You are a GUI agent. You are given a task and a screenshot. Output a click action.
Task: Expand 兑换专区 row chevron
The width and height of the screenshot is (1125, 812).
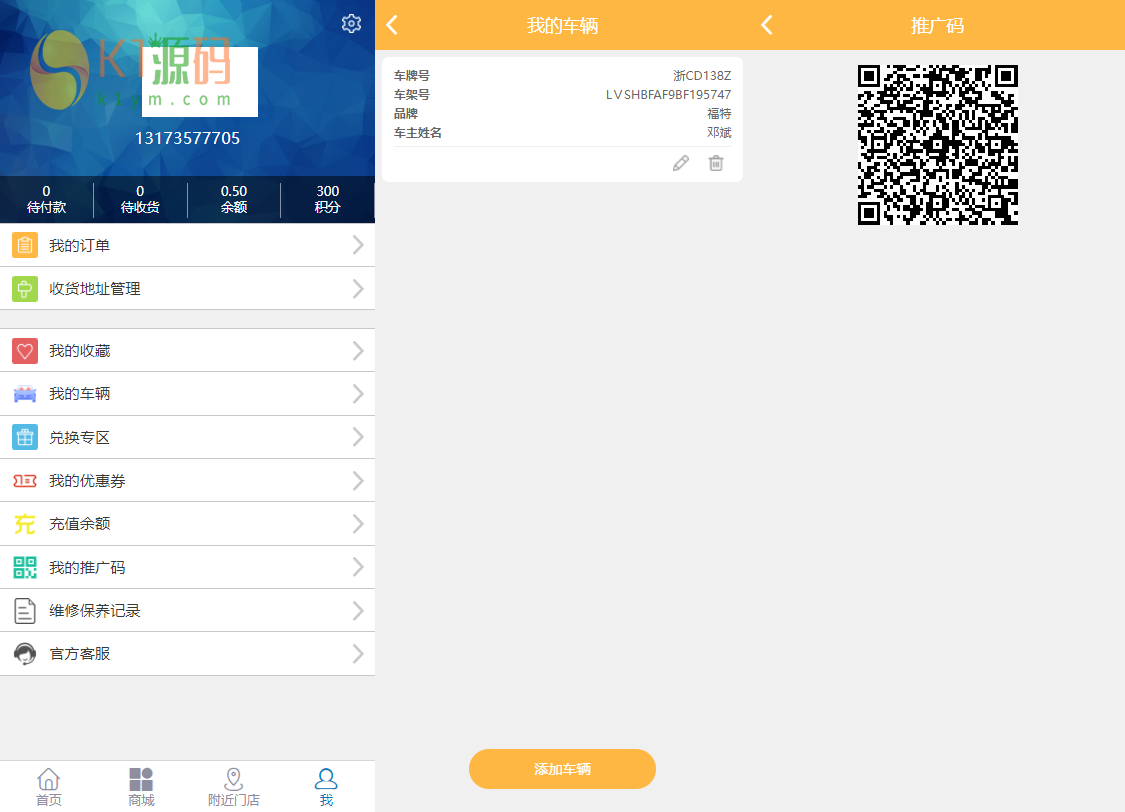point(358,438)
